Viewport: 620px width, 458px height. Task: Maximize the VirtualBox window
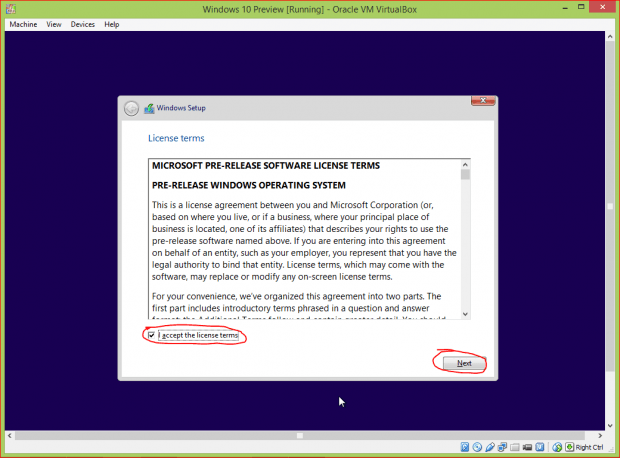coord(581,7)
